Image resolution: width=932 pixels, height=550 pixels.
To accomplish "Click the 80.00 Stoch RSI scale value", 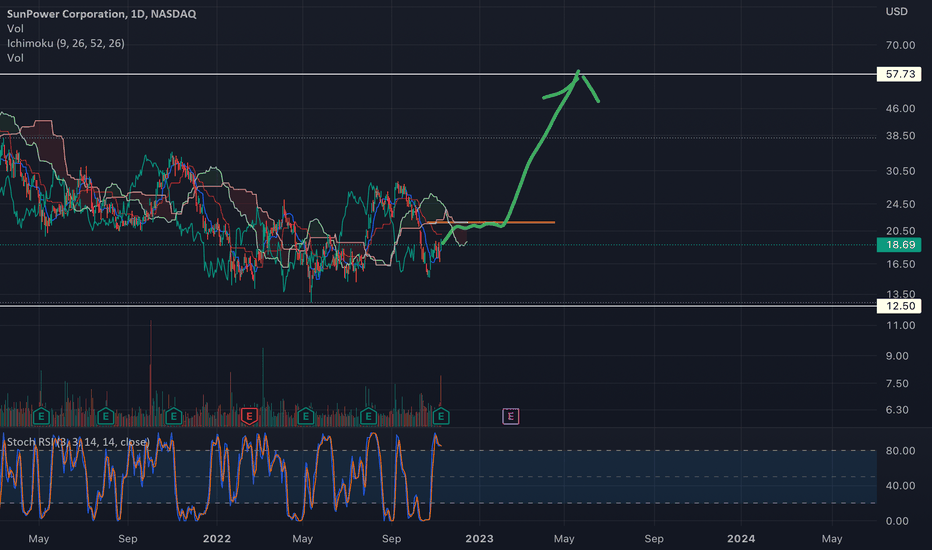I will (900, 451).
